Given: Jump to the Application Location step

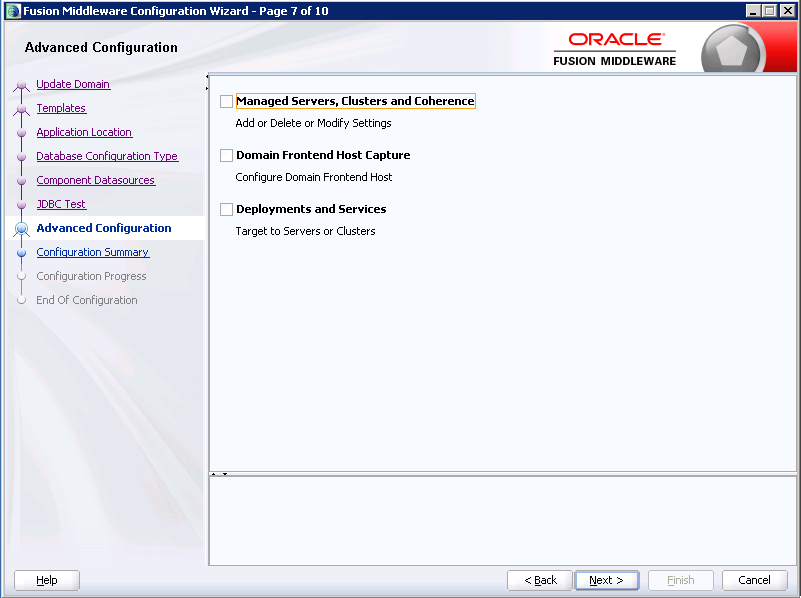Looking at the screenshot, I should click(x=84, y=132).
